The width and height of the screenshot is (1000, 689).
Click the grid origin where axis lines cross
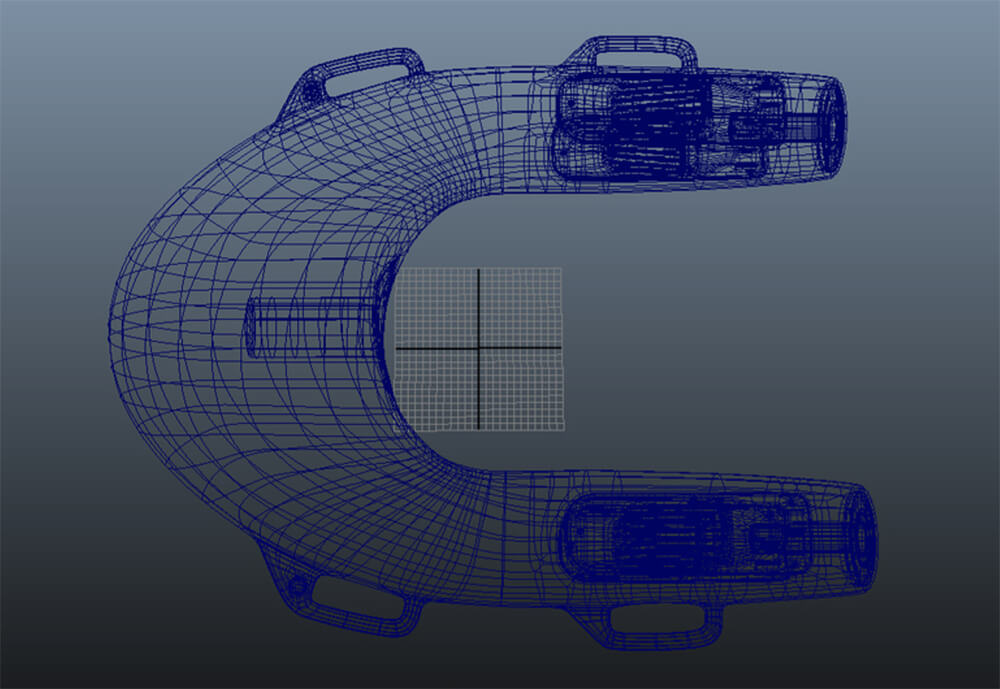pyautogui.click(x=479, y=348)
